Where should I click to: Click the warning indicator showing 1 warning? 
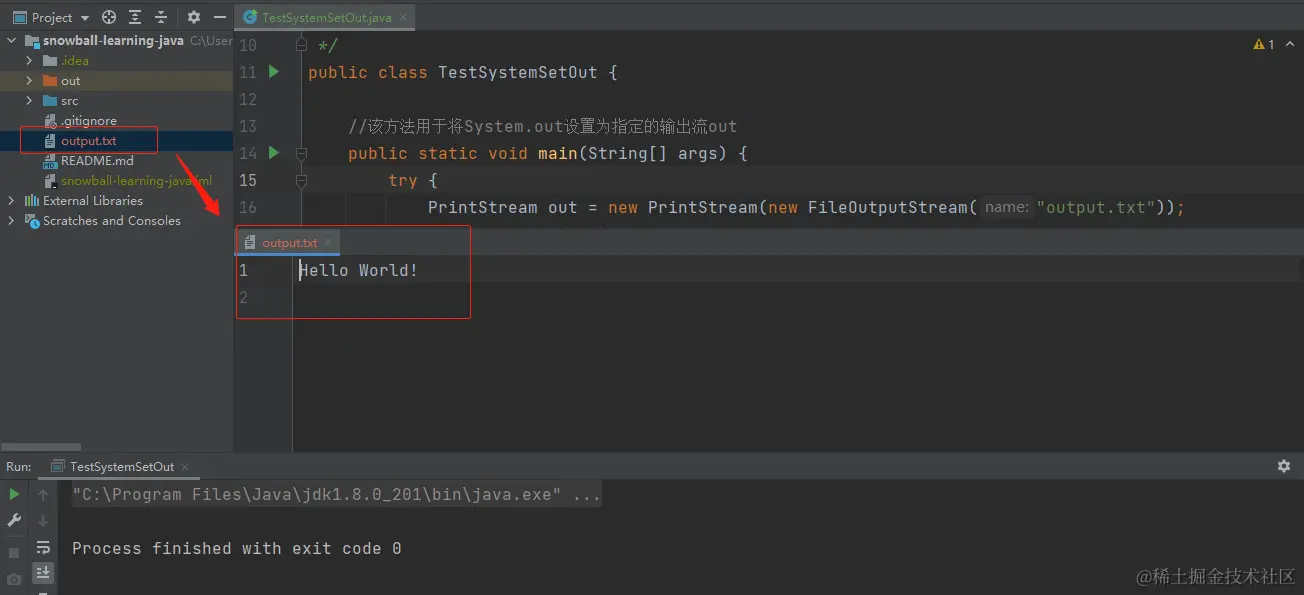point(1264,45)
